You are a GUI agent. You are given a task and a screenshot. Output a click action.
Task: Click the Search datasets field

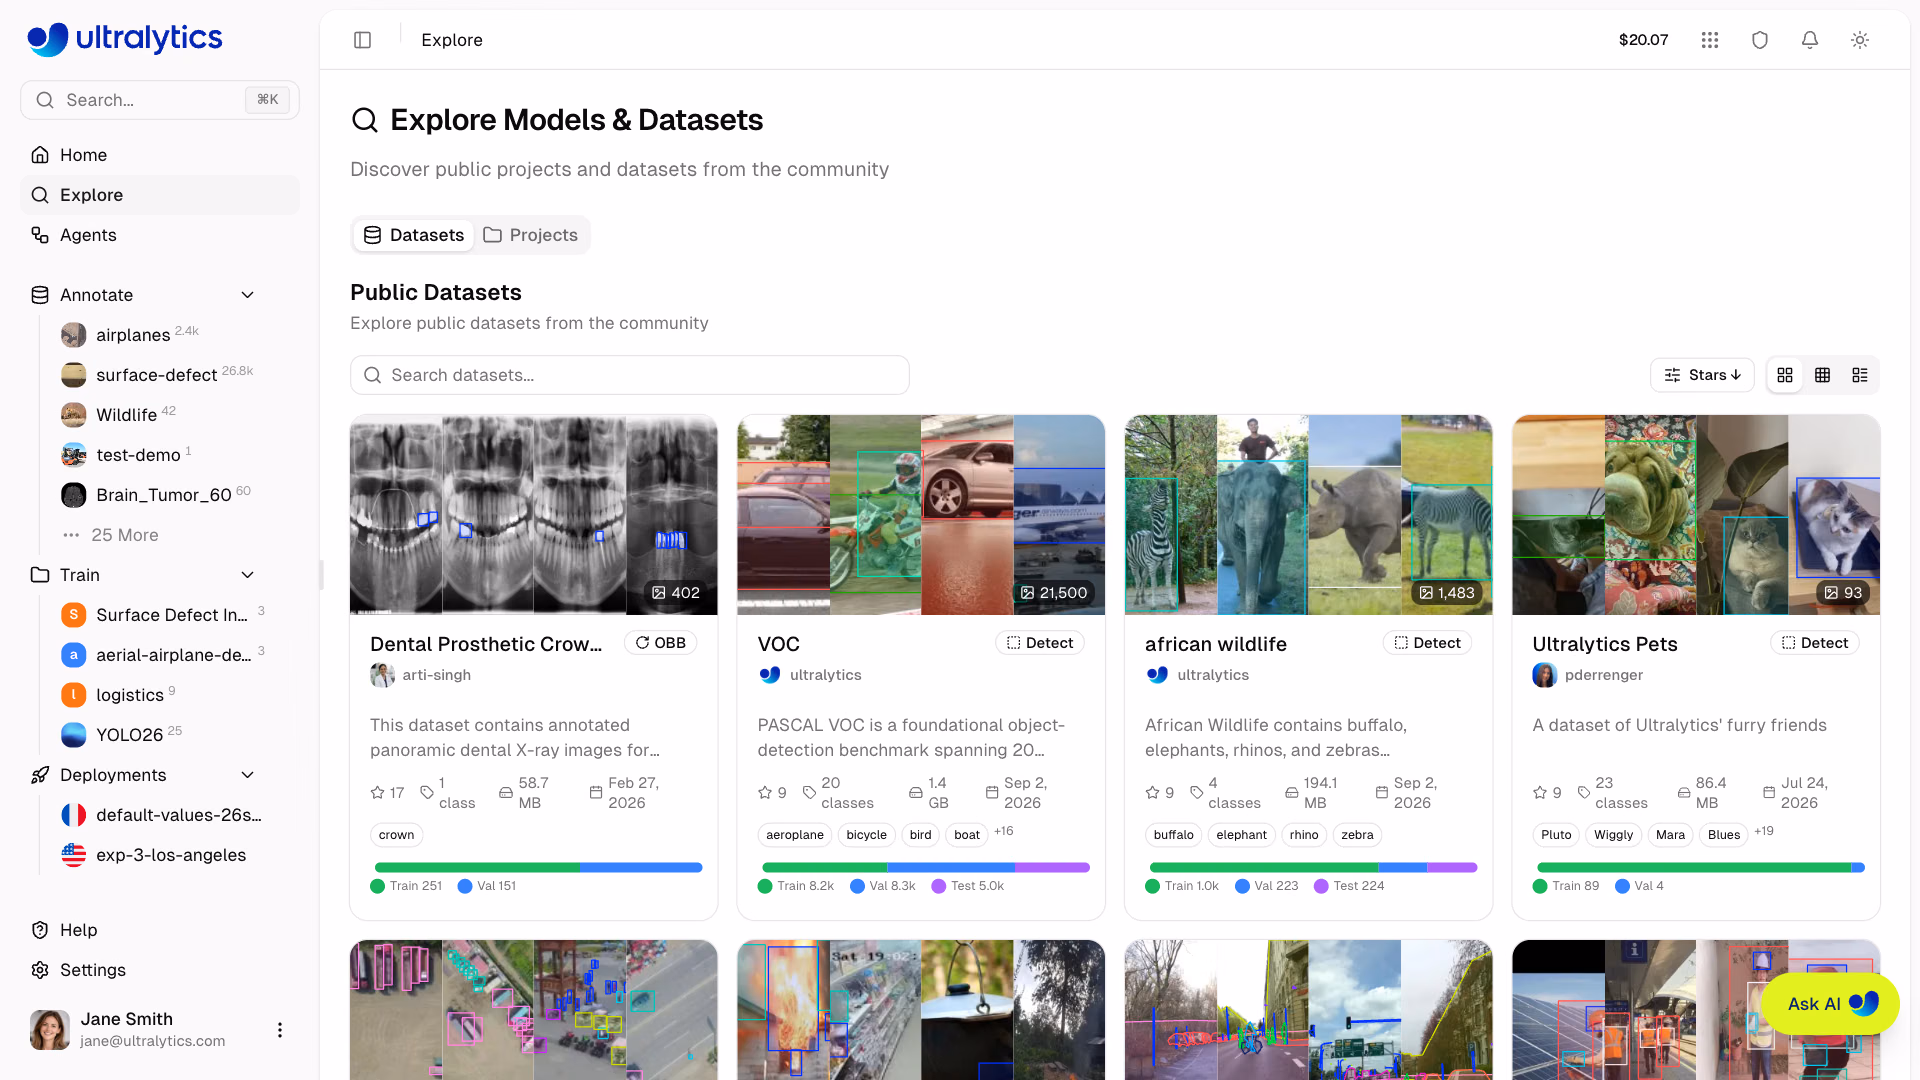point(630,375)
